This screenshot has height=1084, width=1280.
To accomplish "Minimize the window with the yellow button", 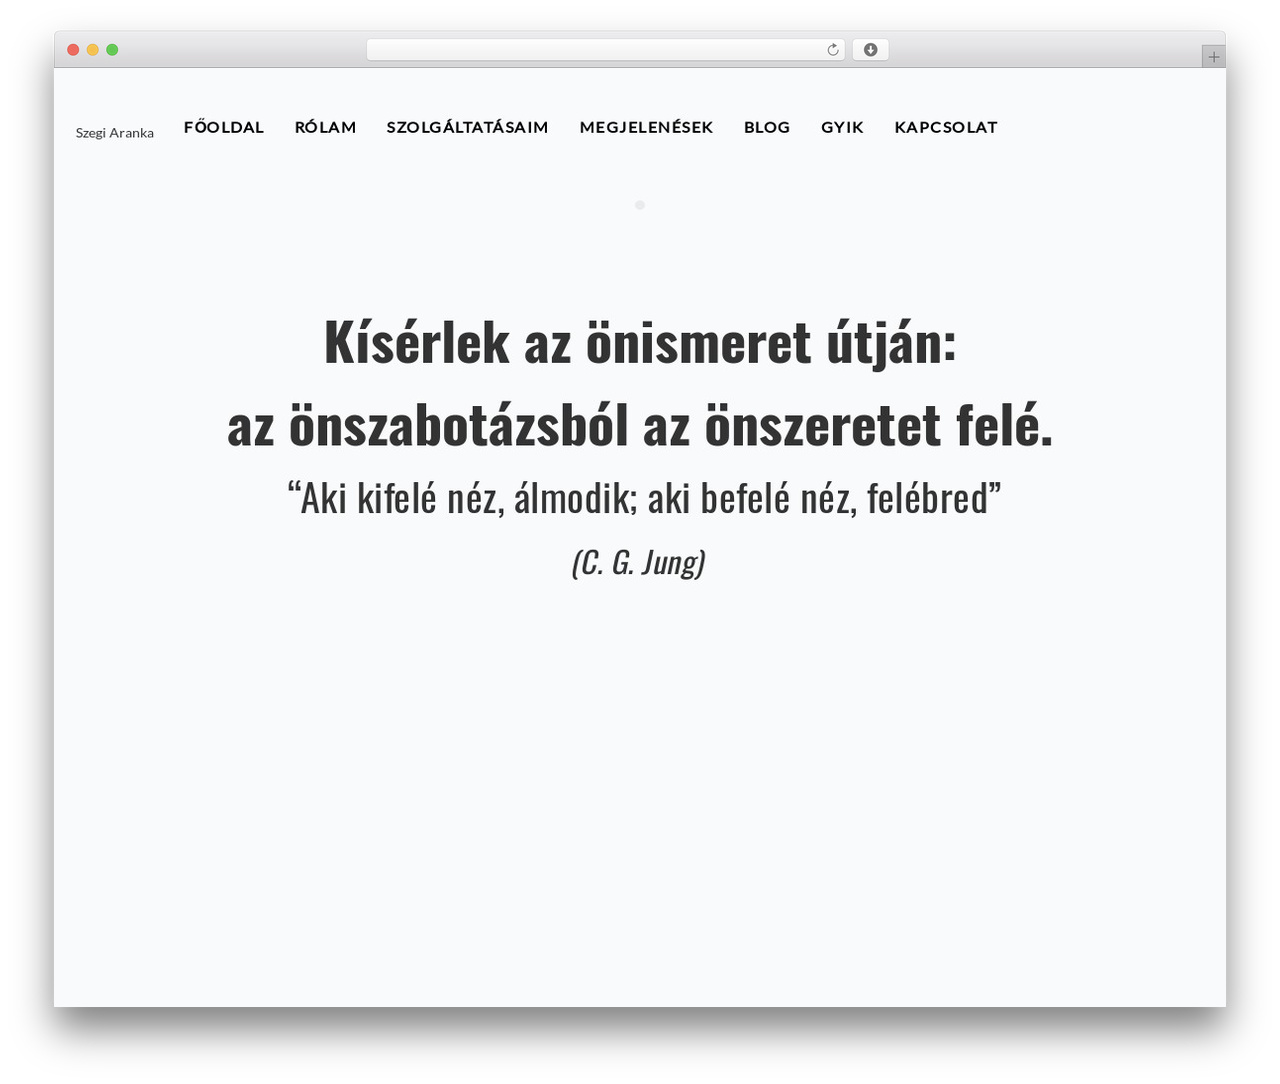I will 93,50.
